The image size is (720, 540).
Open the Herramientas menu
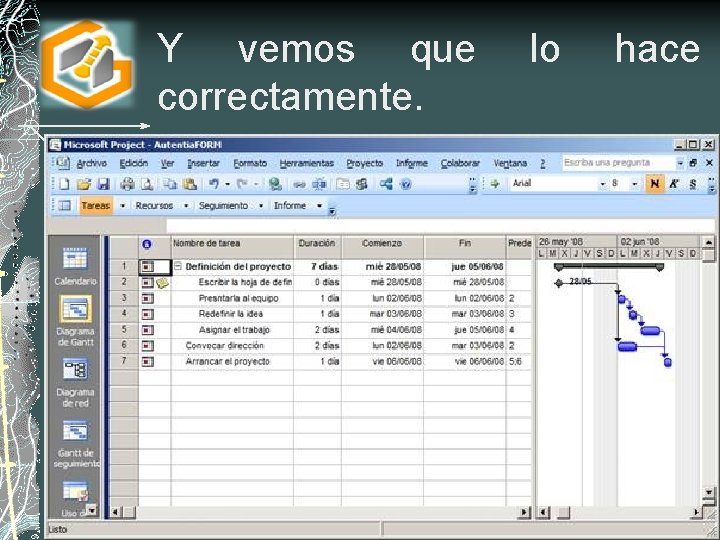(x=306, y=163)
